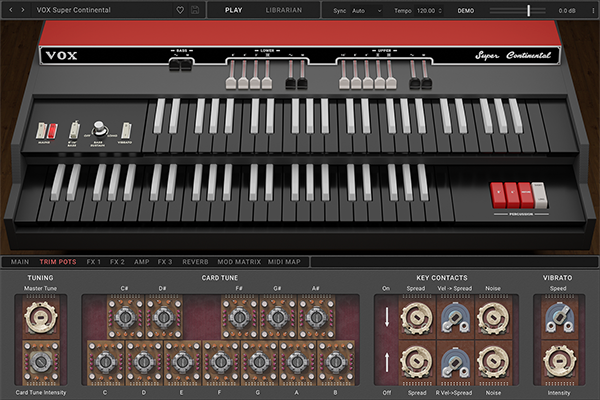Click the Vibrato Intensity trim pot
The image size is (600, 400).
559,362
